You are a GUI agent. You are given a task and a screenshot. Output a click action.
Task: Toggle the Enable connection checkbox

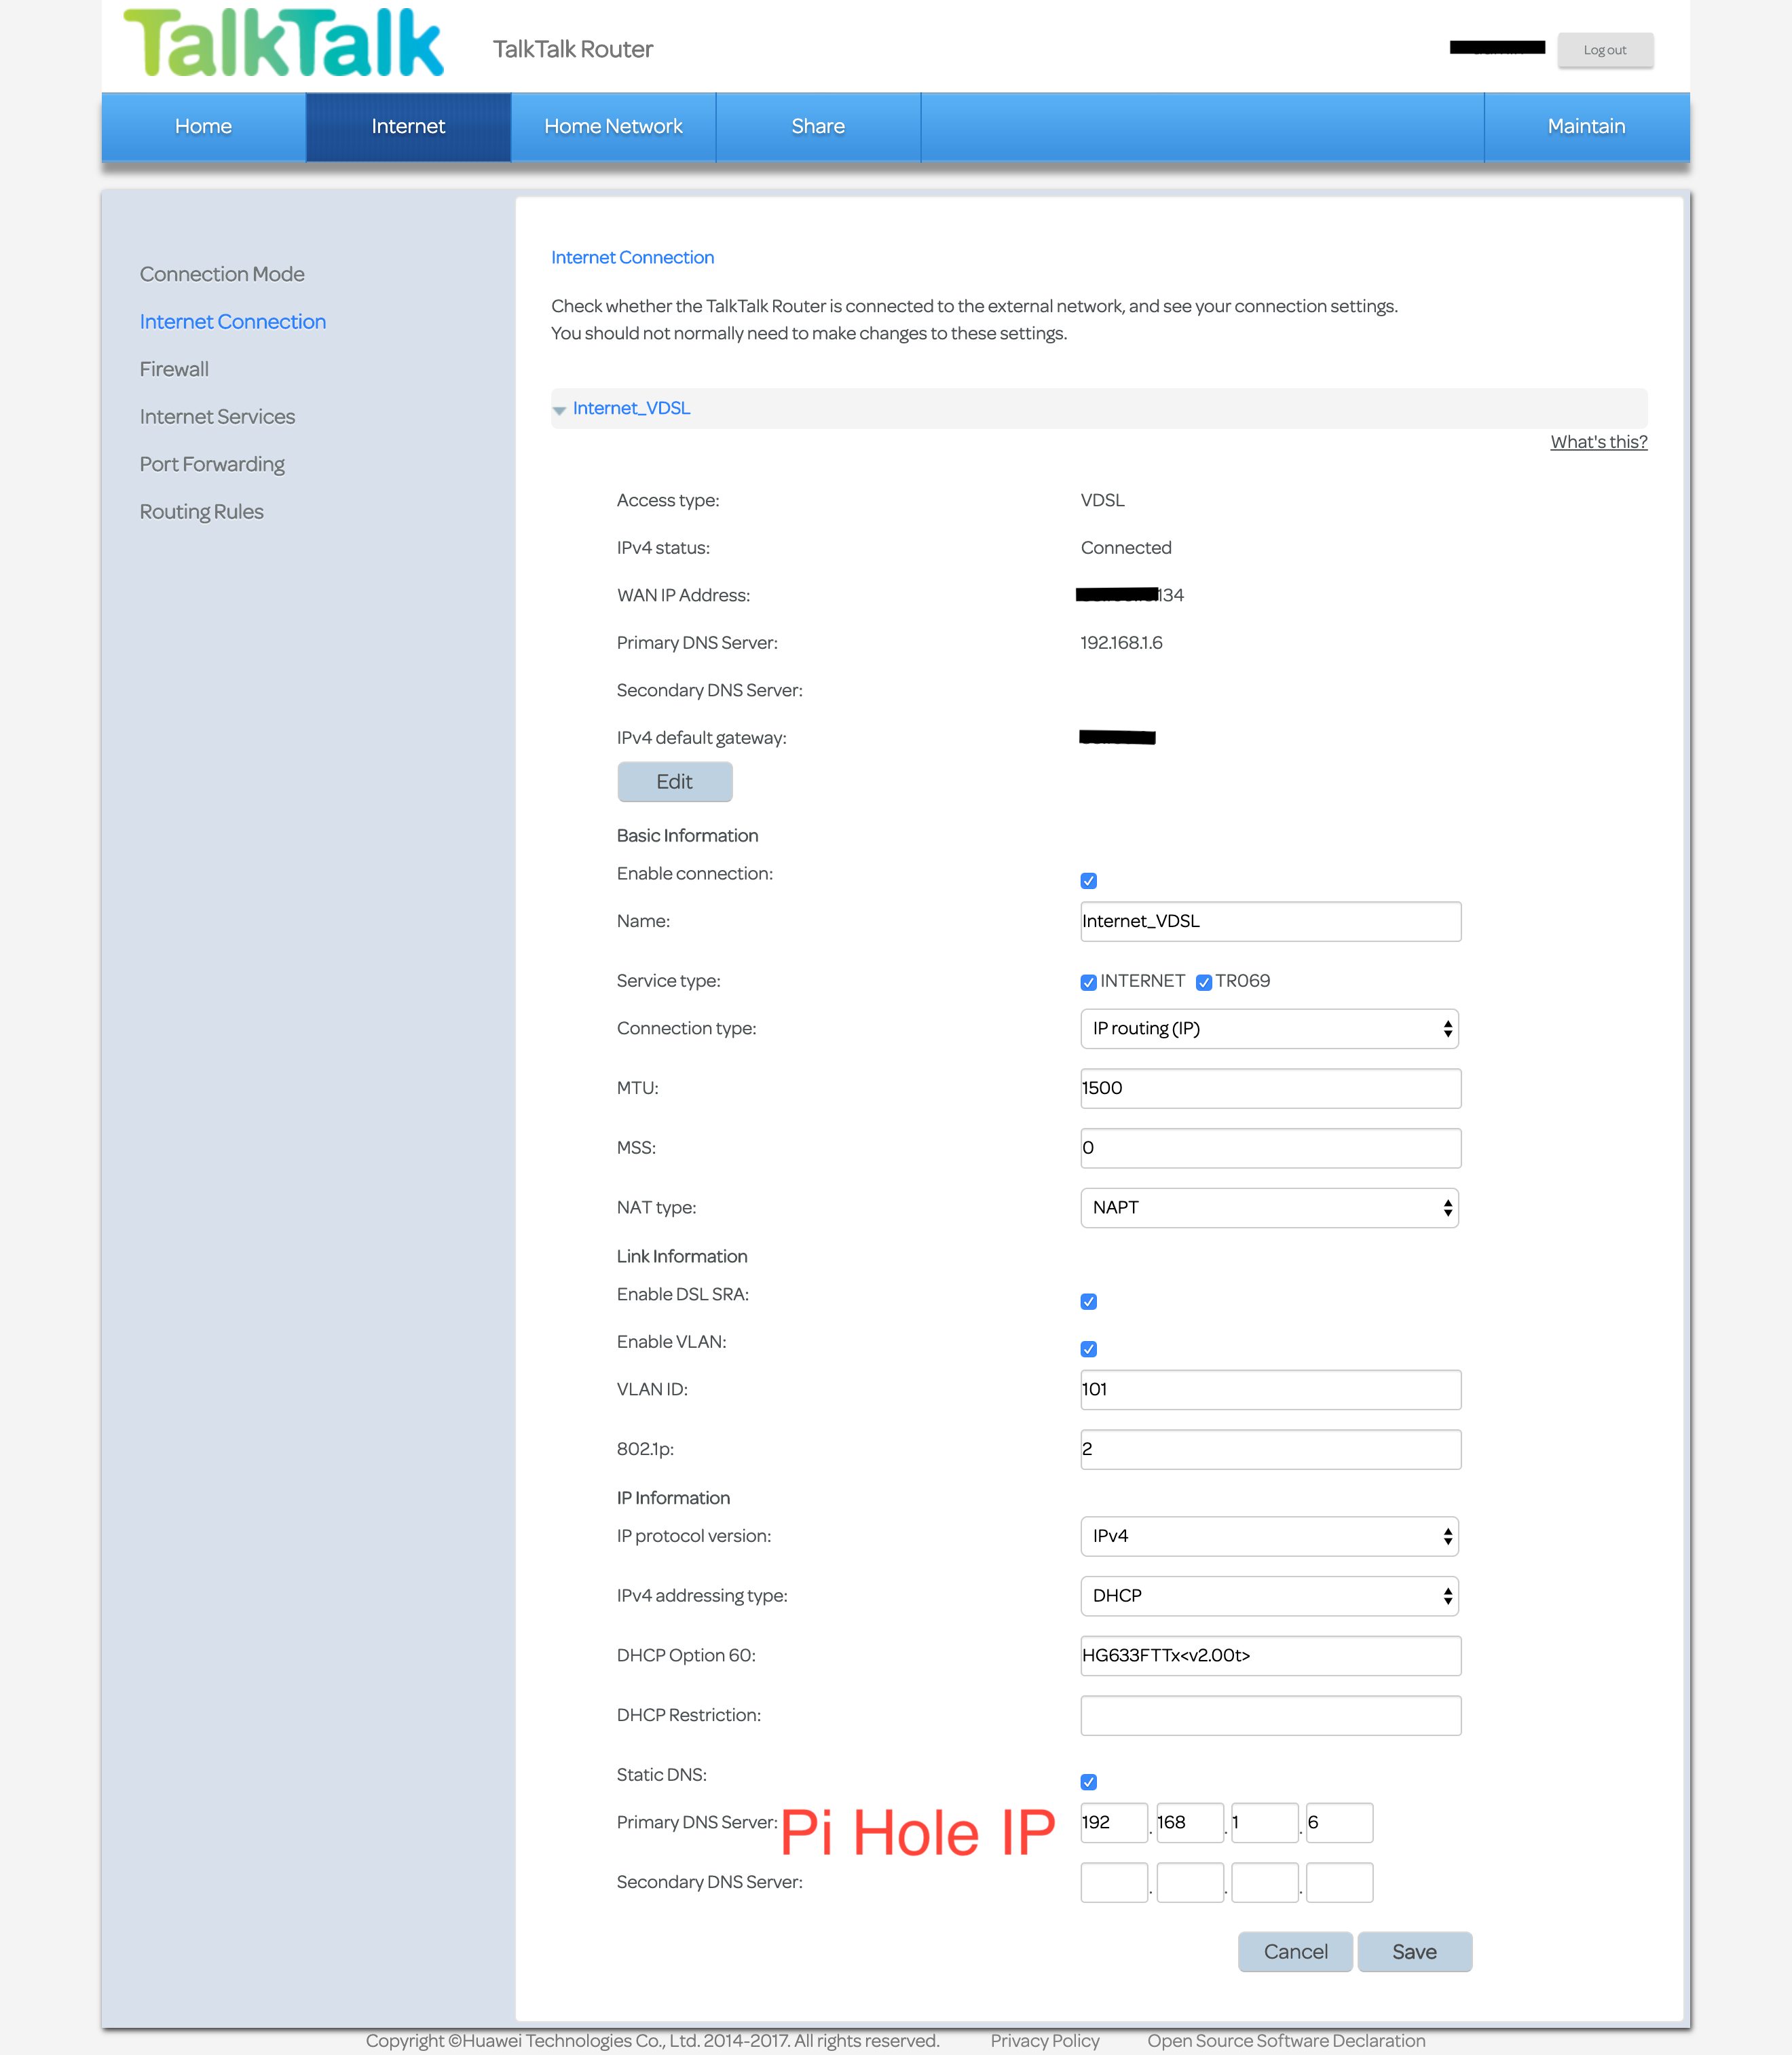pos(1089,881)
